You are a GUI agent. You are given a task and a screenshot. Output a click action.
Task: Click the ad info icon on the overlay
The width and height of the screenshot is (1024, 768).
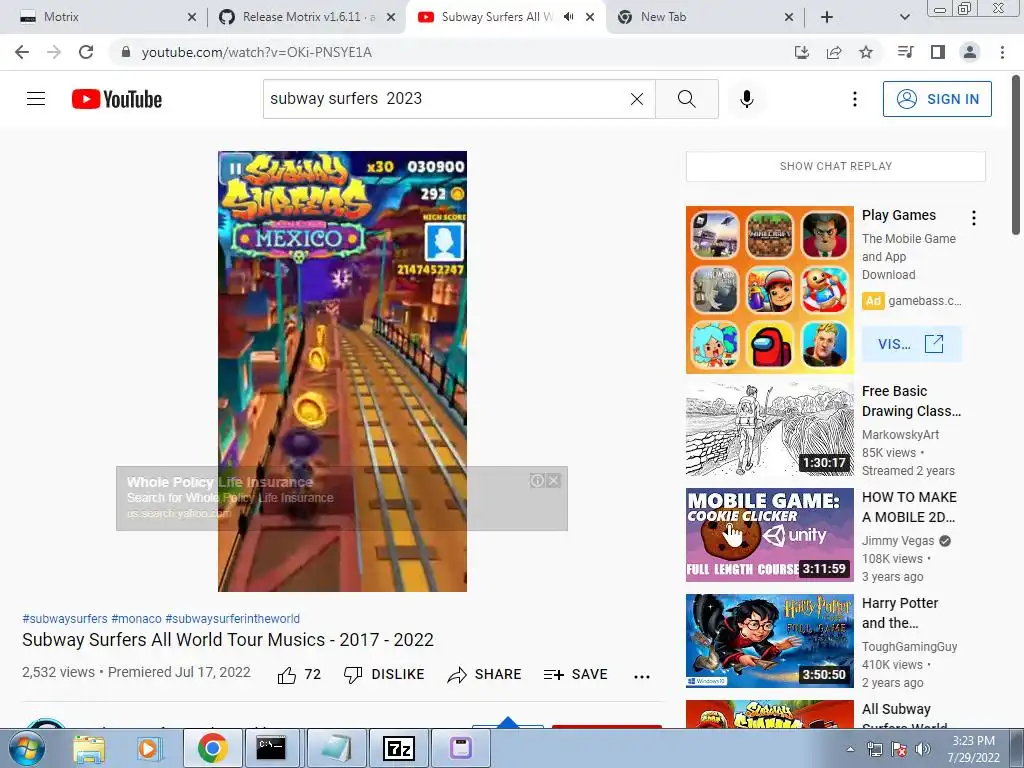[x=537, y=481]
